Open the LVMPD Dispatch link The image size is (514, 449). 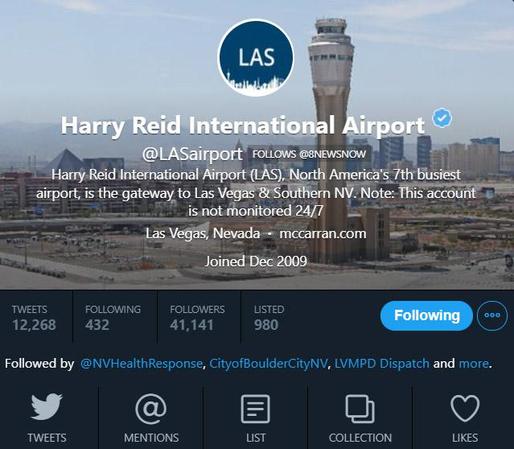pos(382,363)
